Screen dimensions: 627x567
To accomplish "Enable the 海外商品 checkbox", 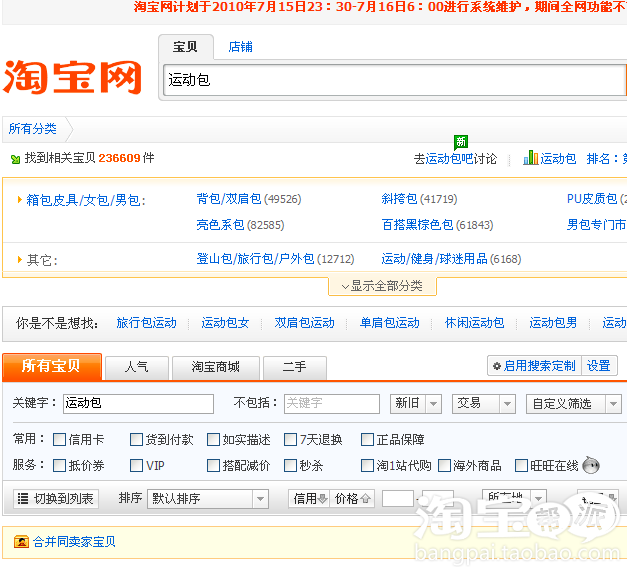I will pos(445,465).
